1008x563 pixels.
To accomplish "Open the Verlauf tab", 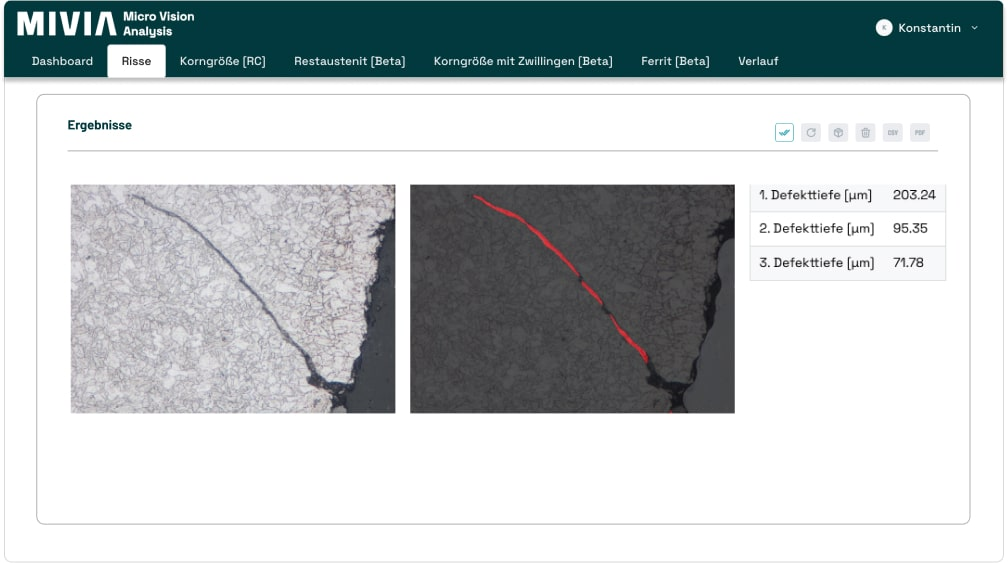I will click(758, 61).
